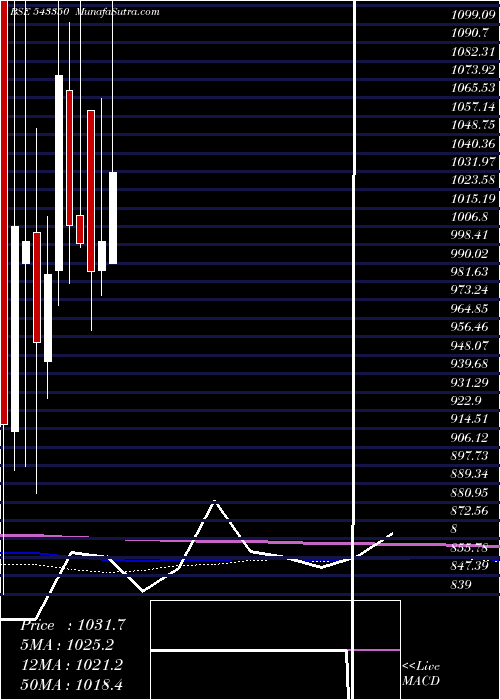Image resolution: width=500 pixels, height=700 pixels.
Task: Click the peak of the white zigzag line
Action: [215, 501]
